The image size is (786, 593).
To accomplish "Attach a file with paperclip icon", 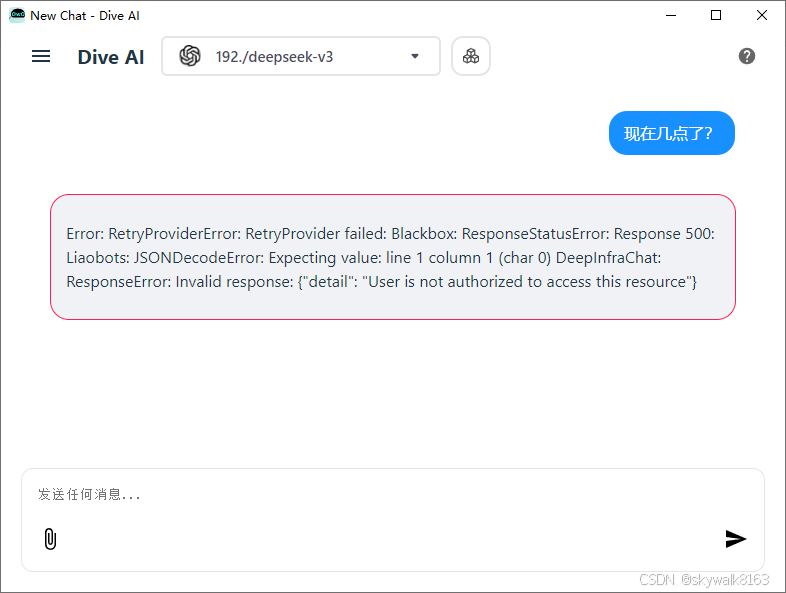I will (x=50, y=539).
